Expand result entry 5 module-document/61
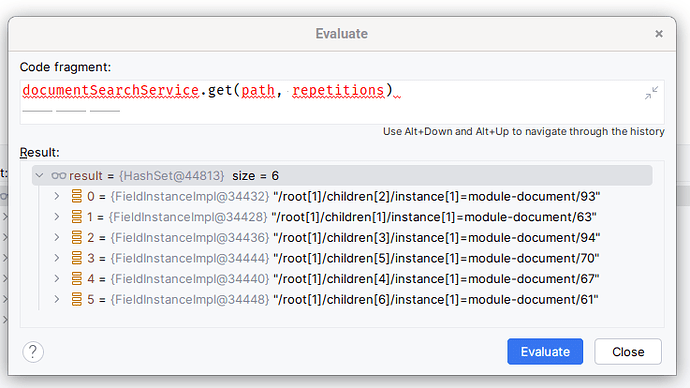This screenshot has width=690, height=388. click(x=57, y=300)
